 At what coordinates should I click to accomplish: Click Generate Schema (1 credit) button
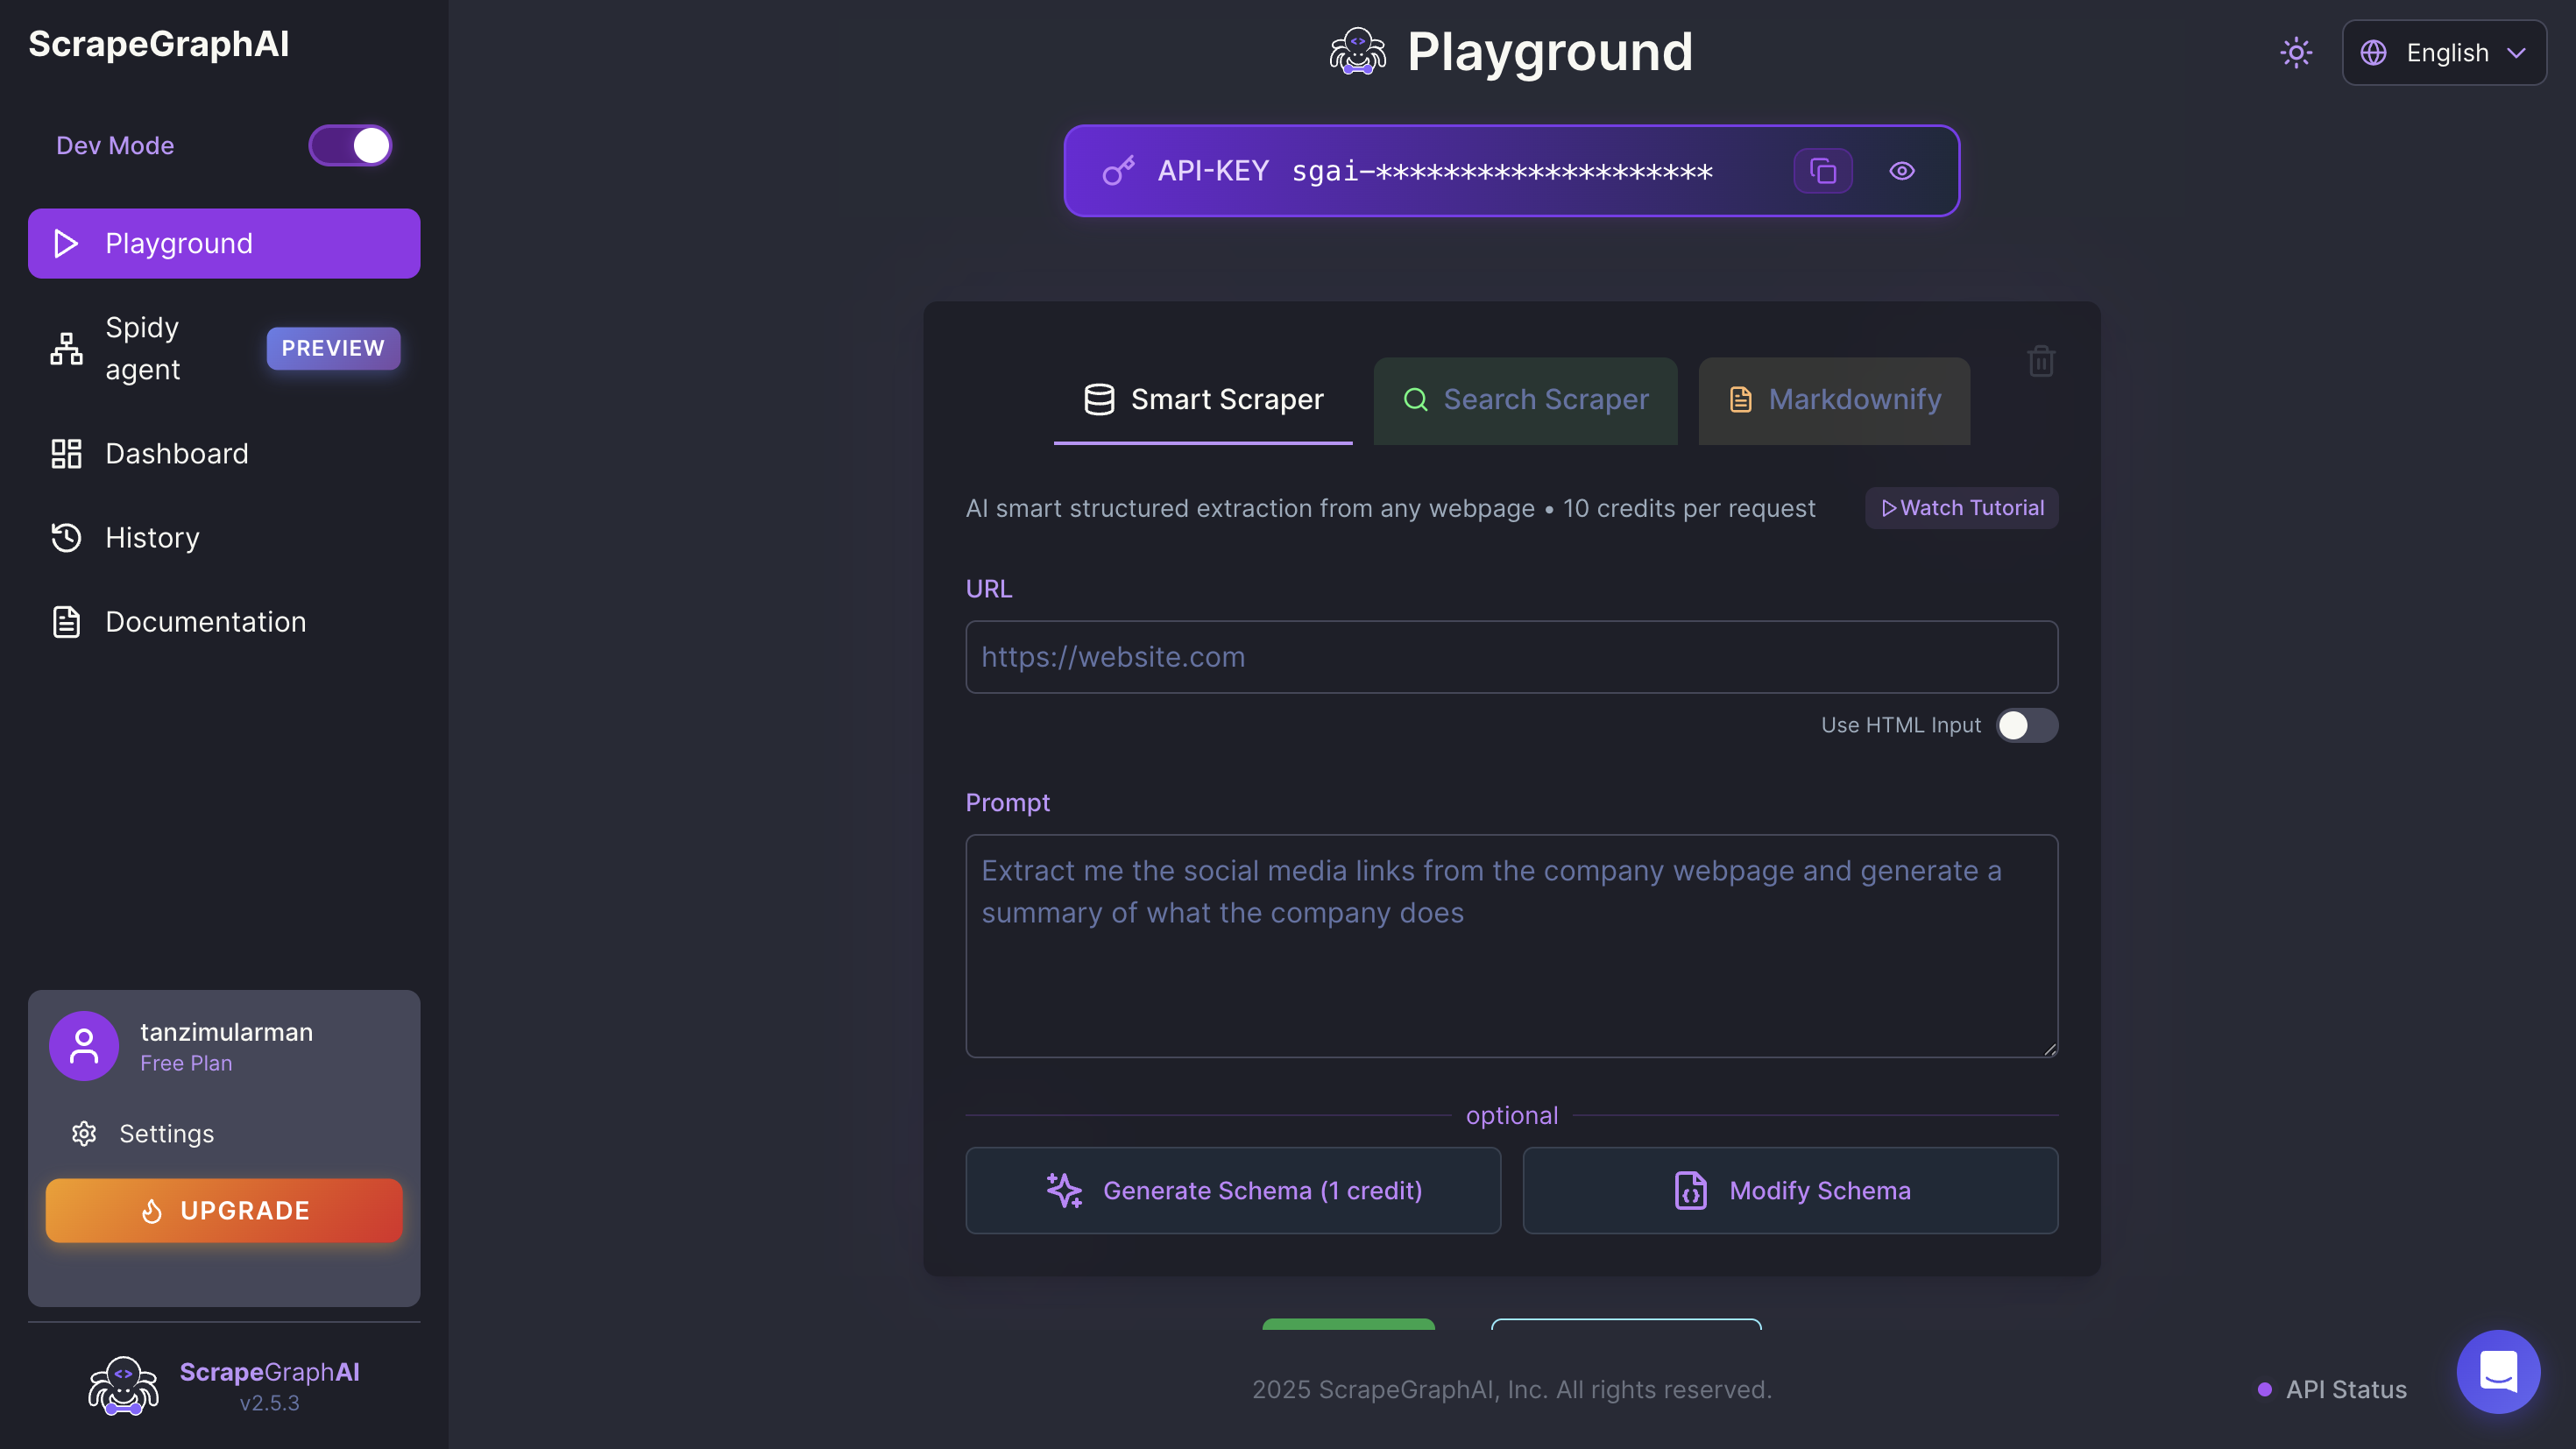tap(1233, 1190)
